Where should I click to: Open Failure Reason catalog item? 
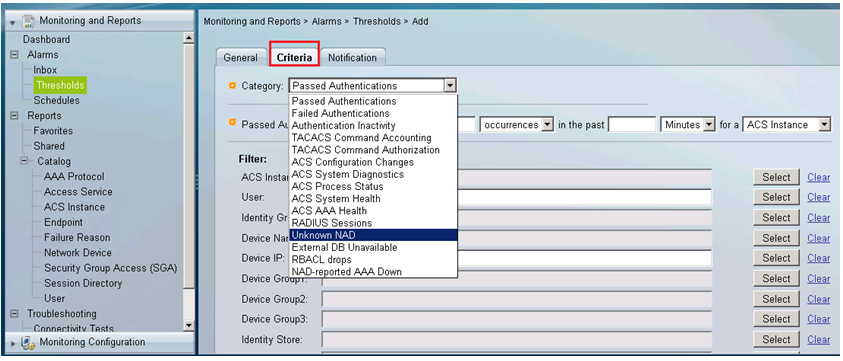point(77,237)
